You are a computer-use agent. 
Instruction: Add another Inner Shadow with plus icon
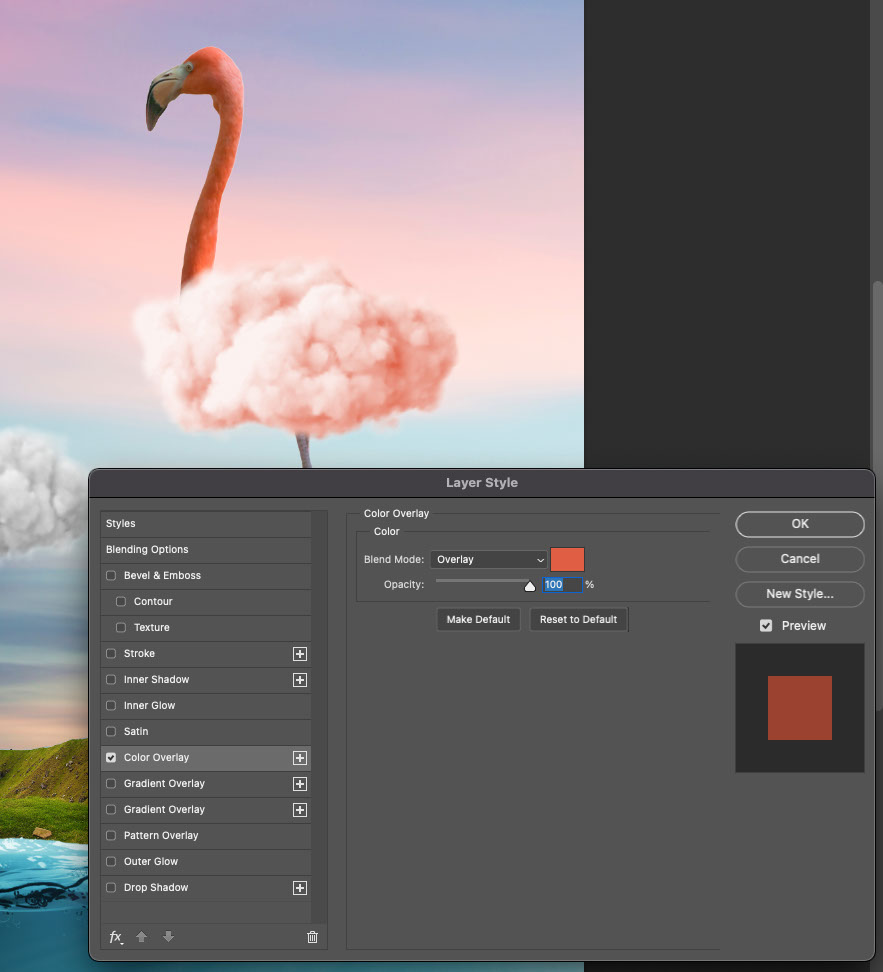299,680
